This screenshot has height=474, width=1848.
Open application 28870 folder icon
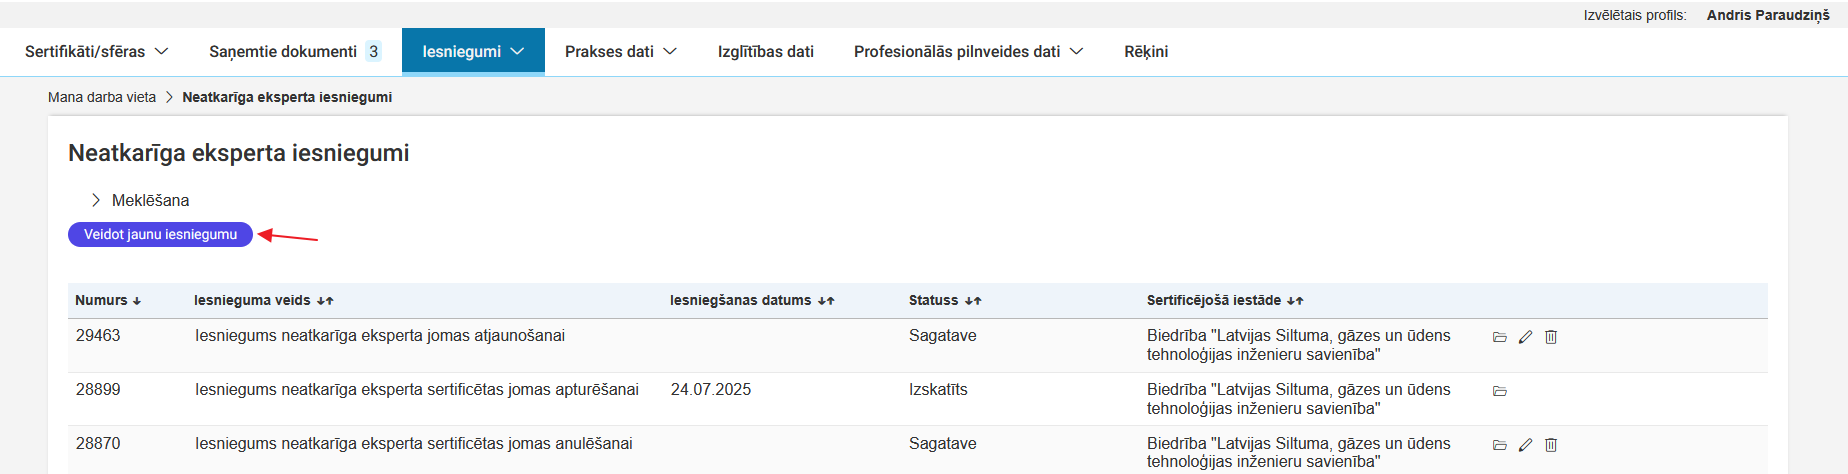click(x=1499, y=445)
